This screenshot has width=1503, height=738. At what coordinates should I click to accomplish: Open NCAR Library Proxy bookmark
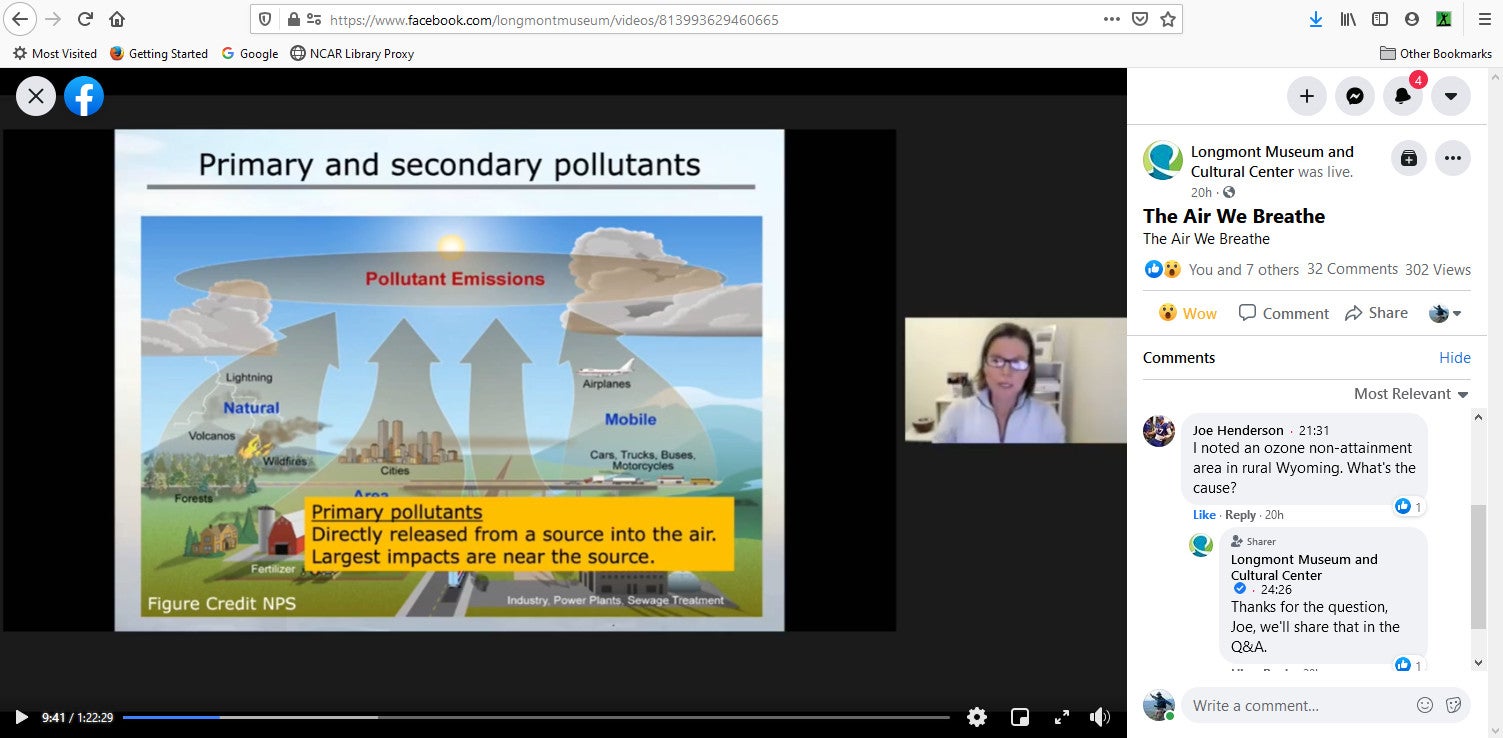(352, 54)
